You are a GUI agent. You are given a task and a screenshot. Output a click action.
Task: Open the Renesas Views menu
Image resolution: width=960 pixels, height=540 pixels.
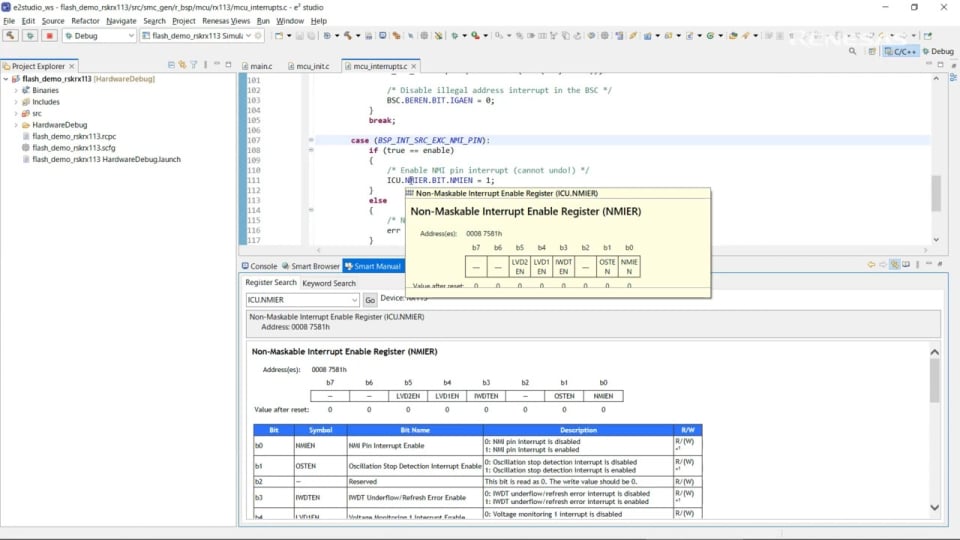coord(226,20)
